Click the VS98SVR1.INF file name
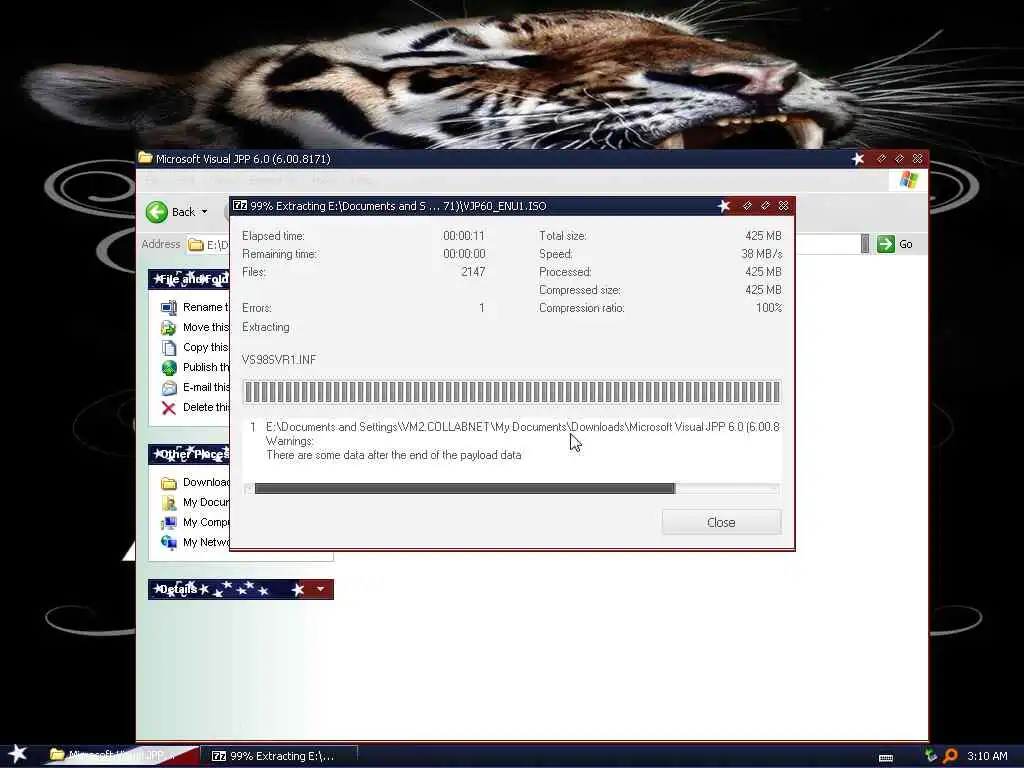This screenshot has height=768, width=1024. pyautogui.click(x=279, y=360)
